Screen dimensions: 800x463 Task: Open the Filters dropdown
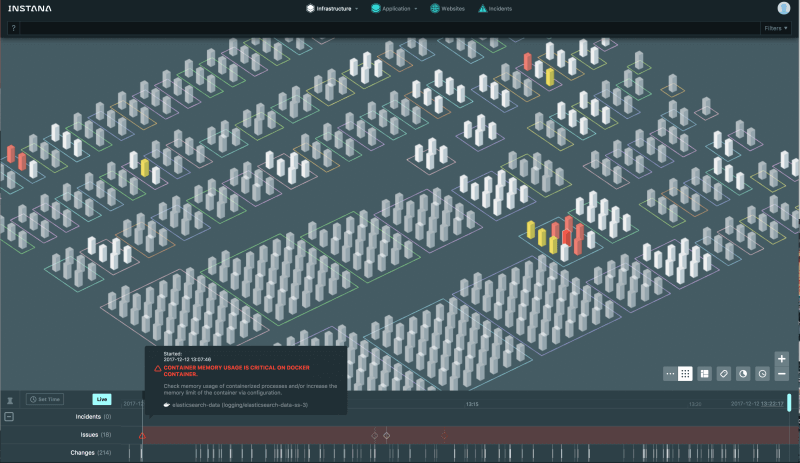(x=775, y=29)
